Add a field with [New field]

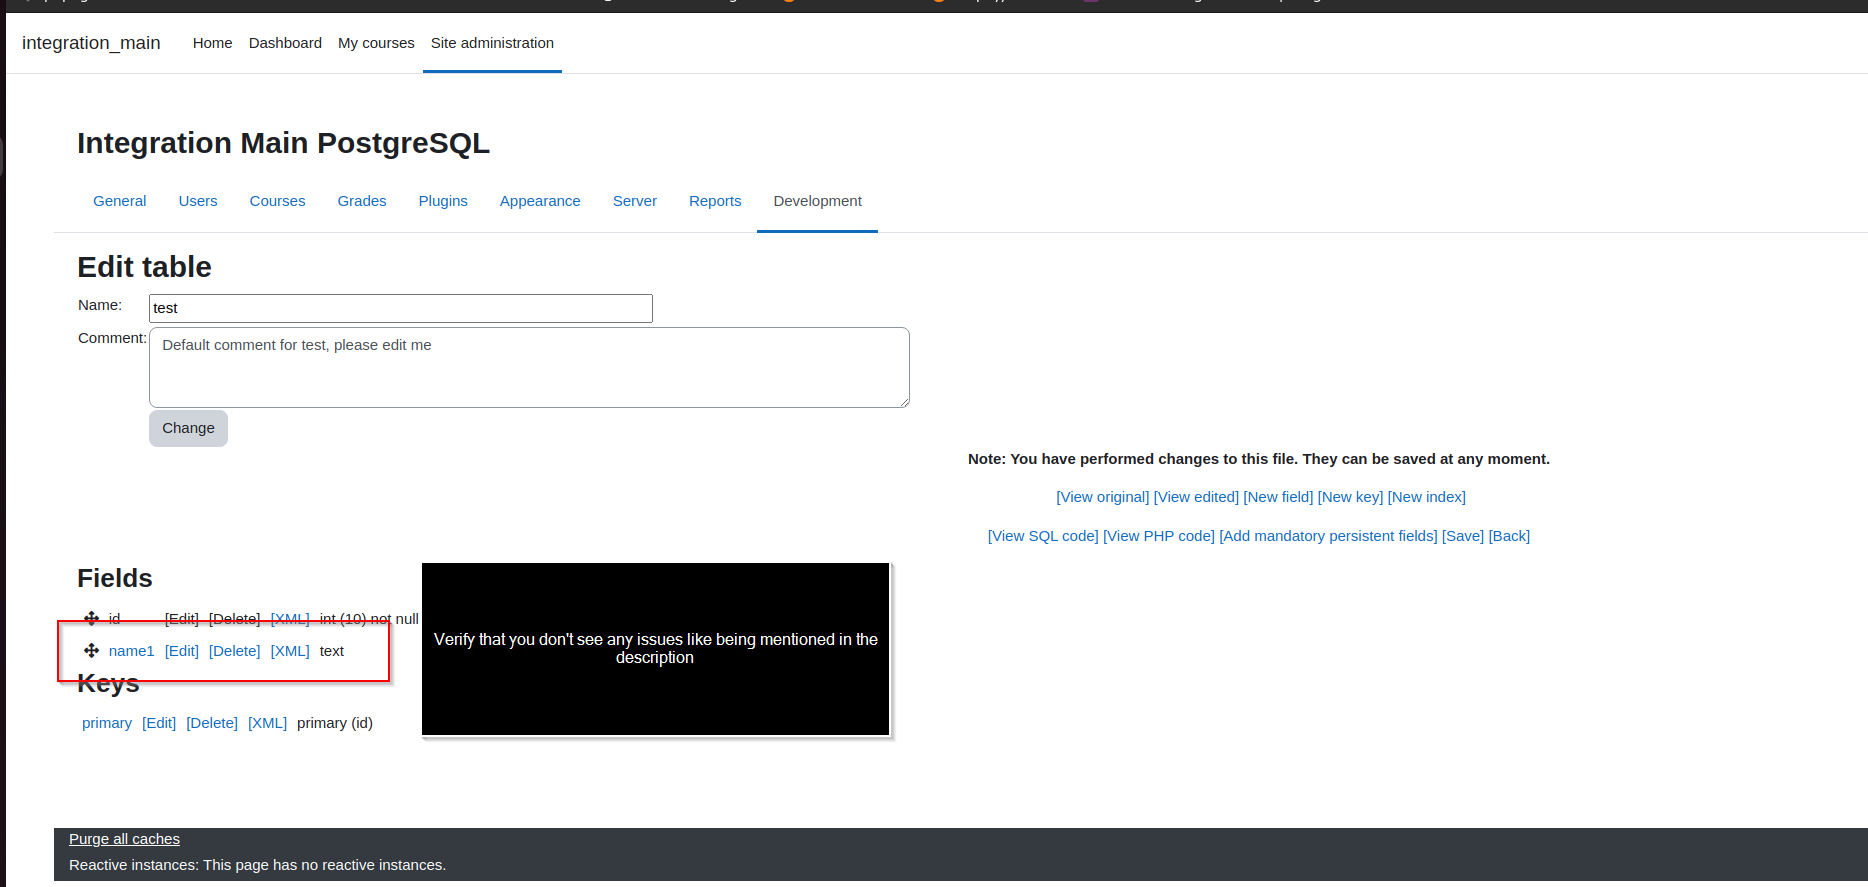(x=1278, y=497)
